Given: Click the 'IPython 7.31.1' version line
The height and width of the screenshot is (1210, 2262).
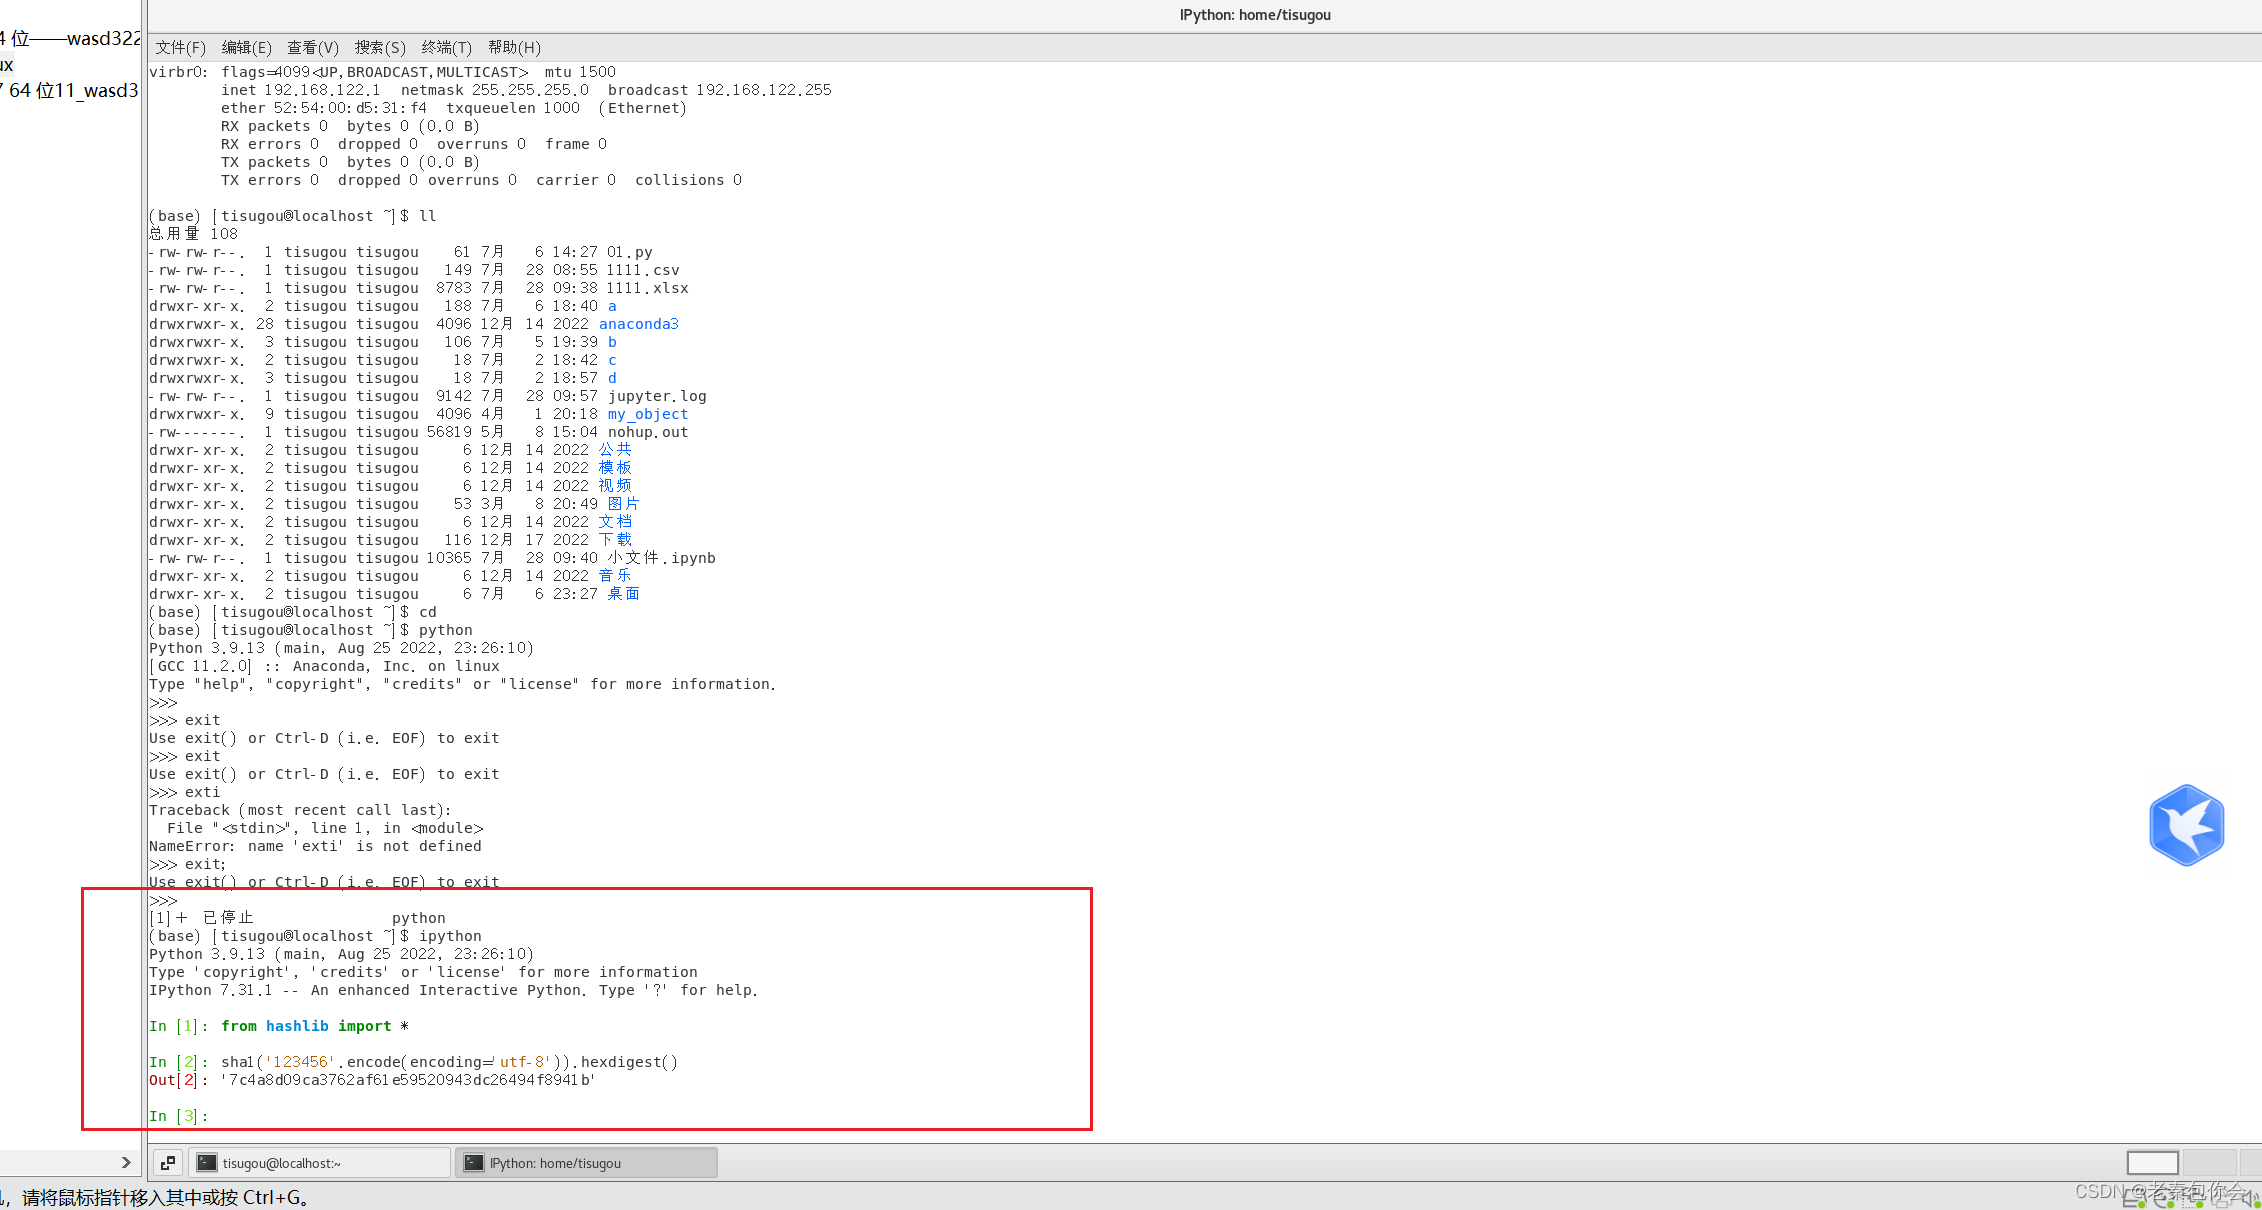Looking at the screenshot, I should tap(453, 990).
